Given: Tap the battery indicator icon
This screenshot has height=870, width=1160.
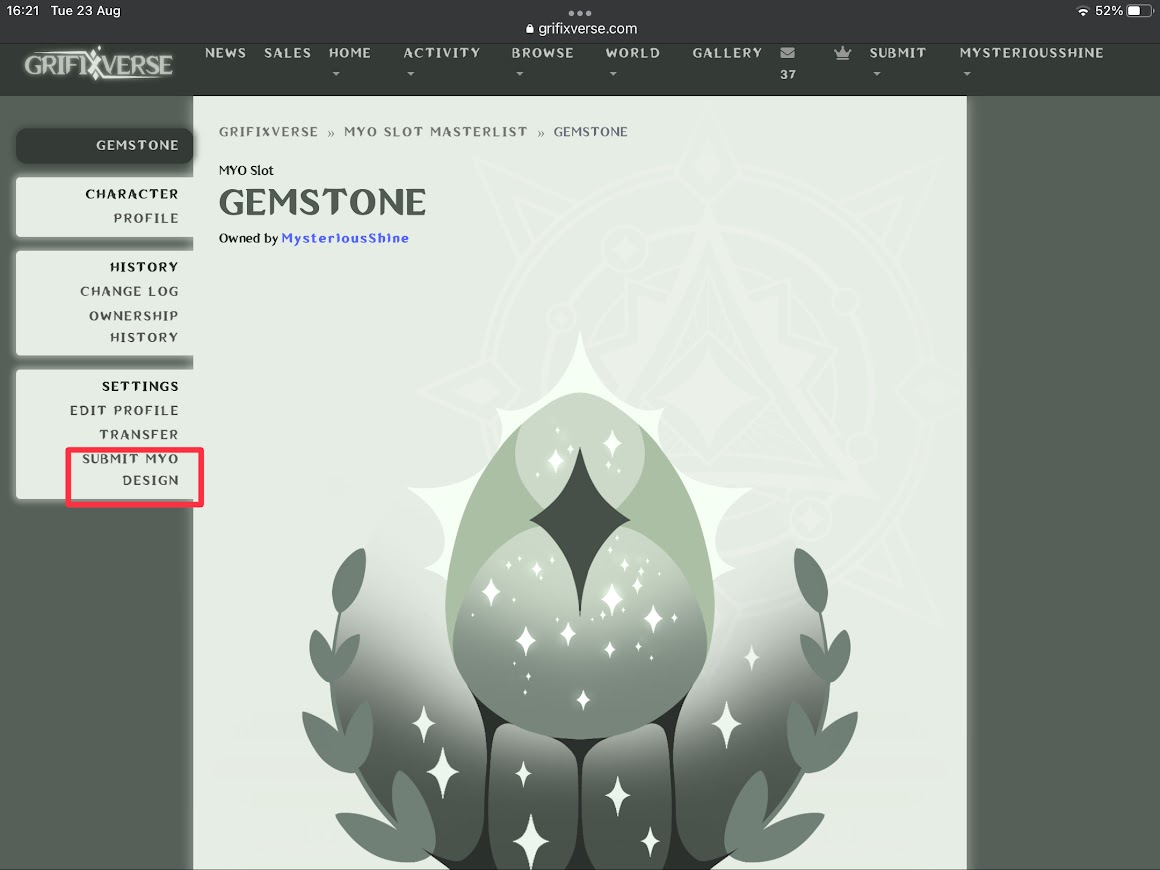Looking at the screenshot, I should (x=1139, y=11).
